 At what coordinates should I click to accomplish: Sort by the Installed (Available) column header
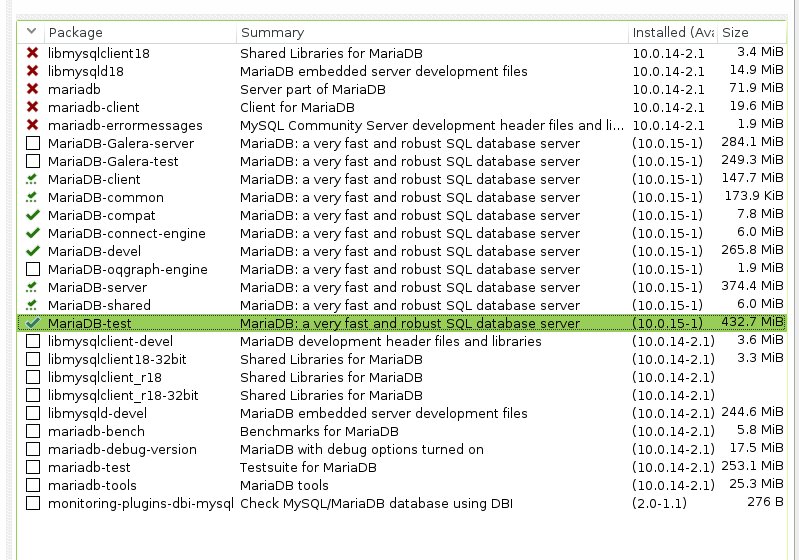point(673,32)
